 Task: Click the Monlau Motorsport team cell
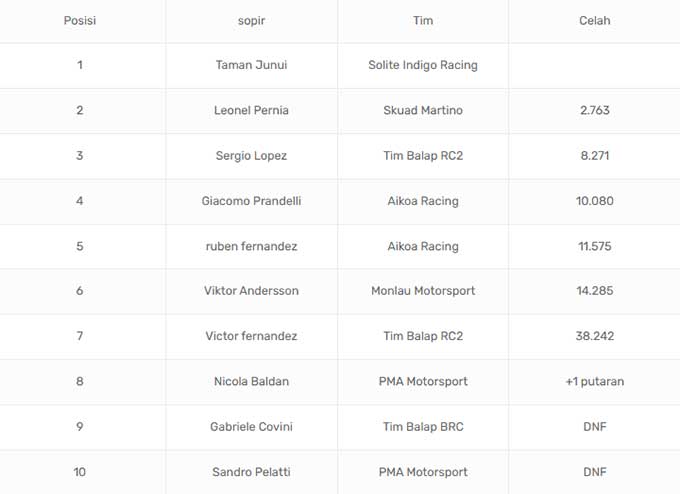423,291
